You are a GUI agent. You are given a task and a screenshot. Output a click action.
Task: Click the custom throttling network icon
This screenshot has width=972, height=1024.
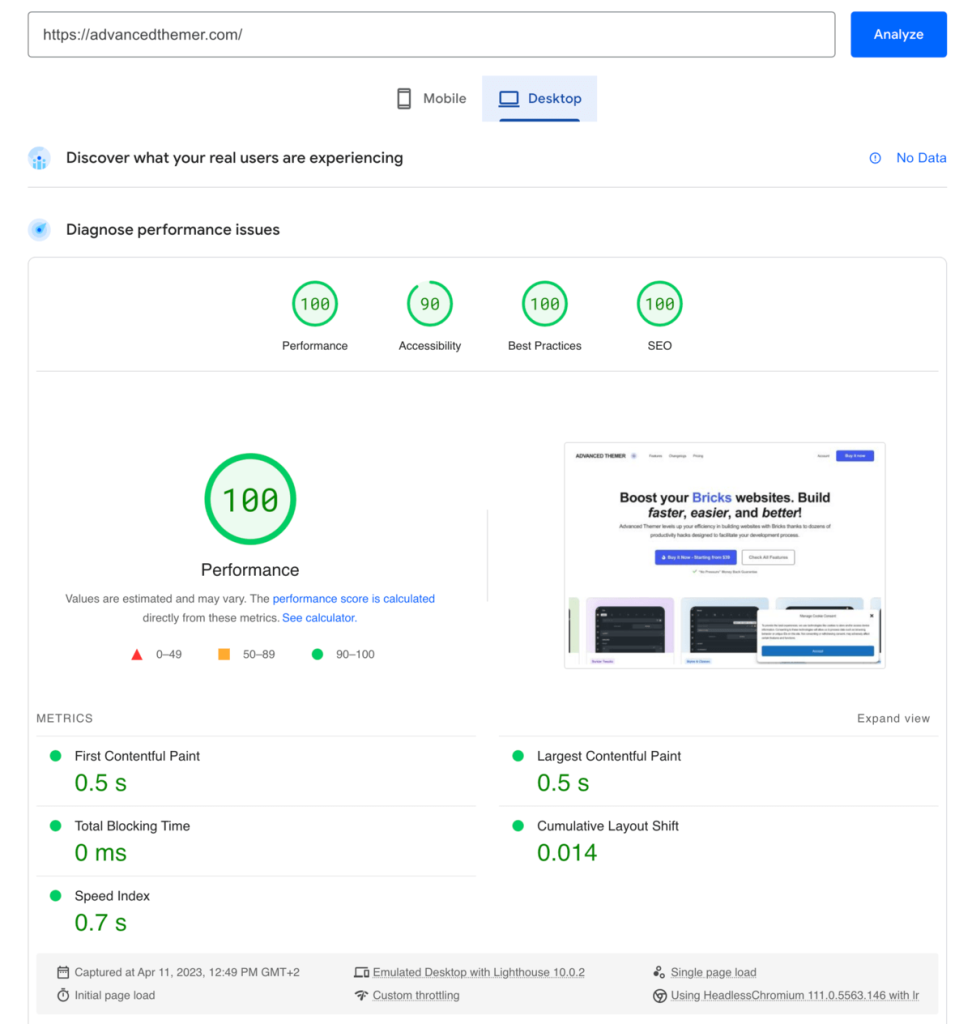tap(362, 995)
